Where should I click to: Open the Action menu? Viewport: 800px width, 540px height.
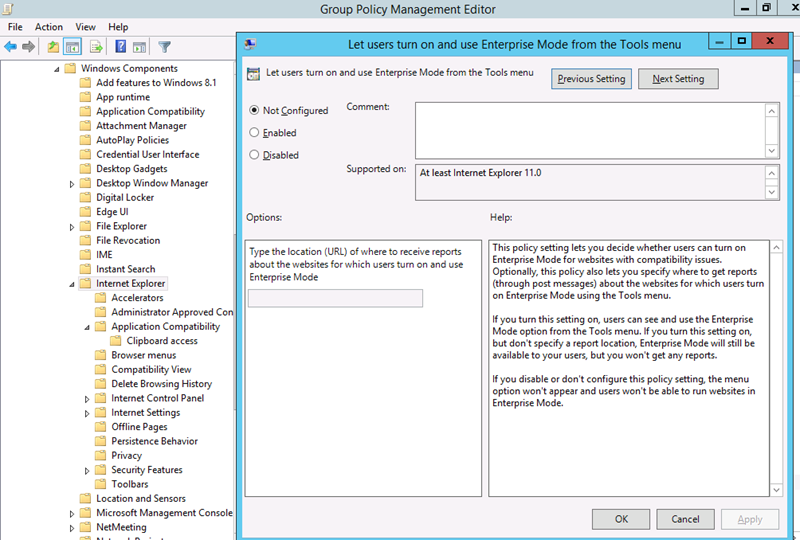(48, 27)
